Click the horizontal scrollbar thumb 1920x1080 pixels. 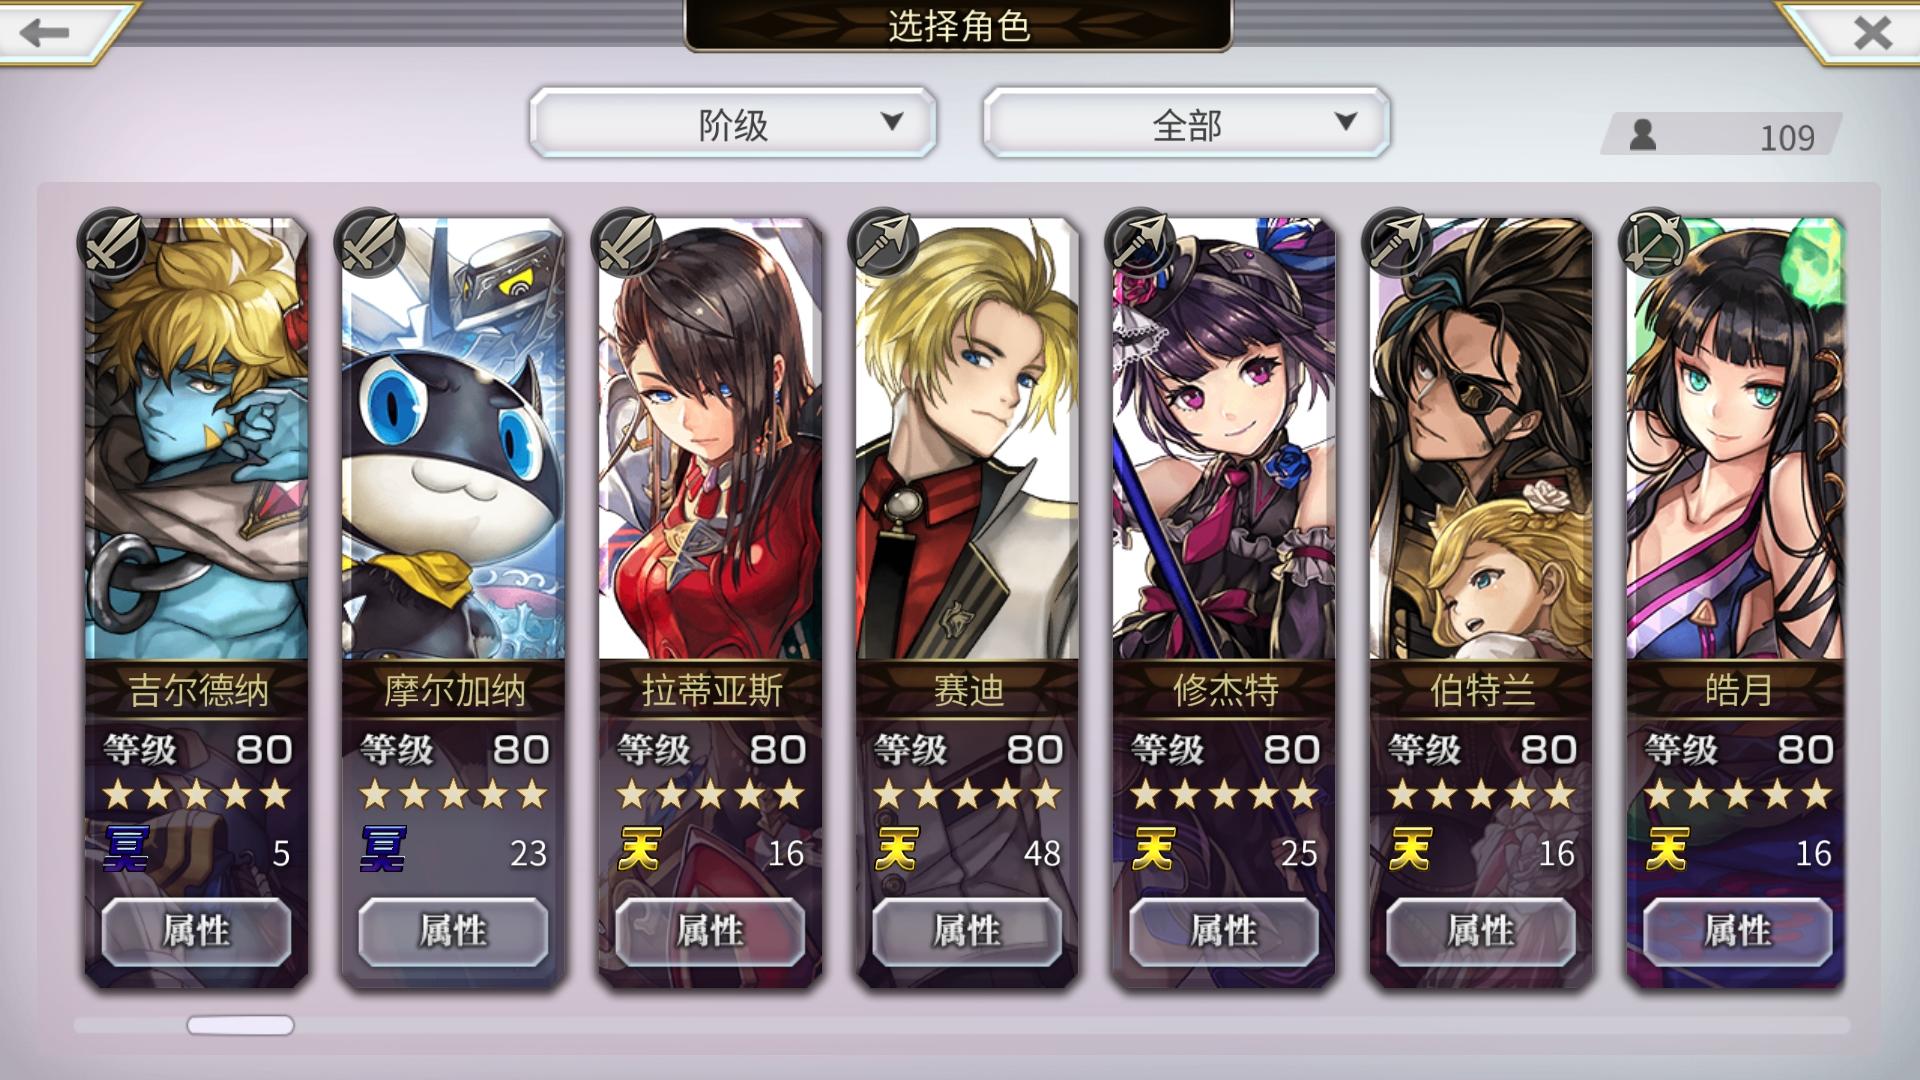240,1025
